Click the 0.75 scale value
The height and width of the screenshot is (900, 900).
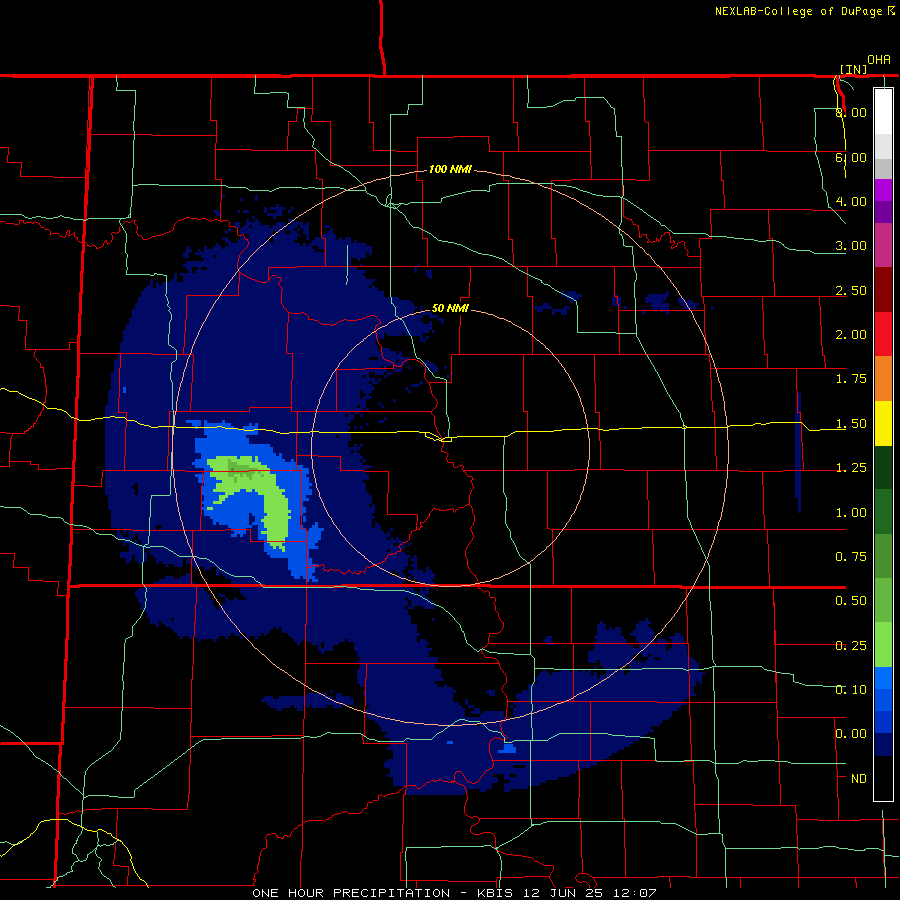851,557
